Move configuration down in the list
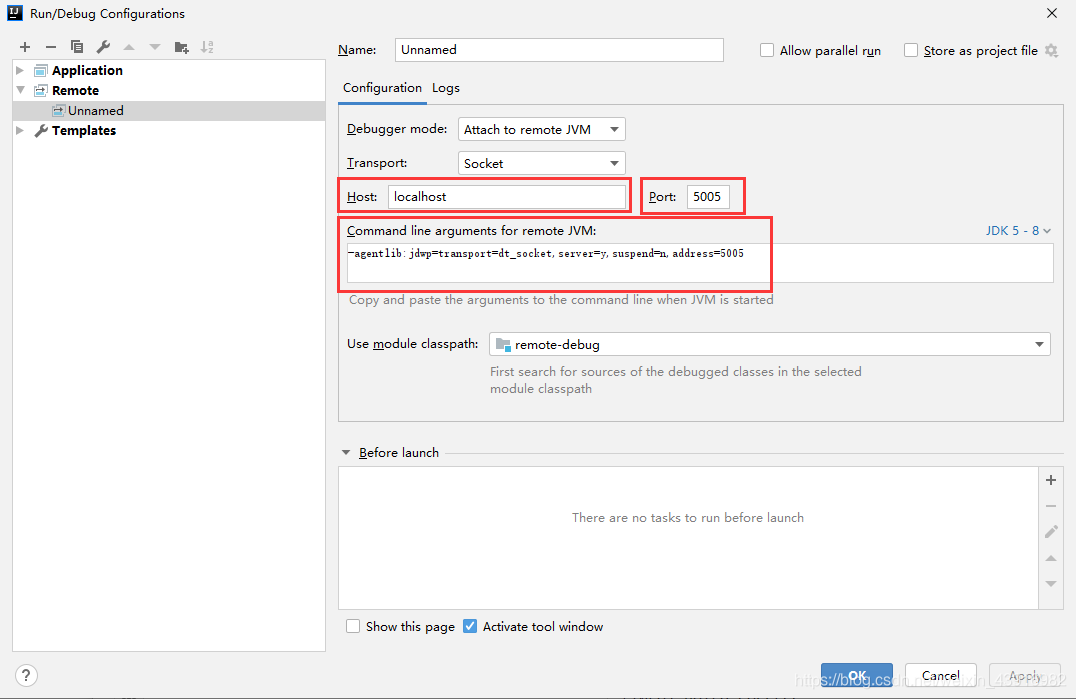 coord(155,47)
